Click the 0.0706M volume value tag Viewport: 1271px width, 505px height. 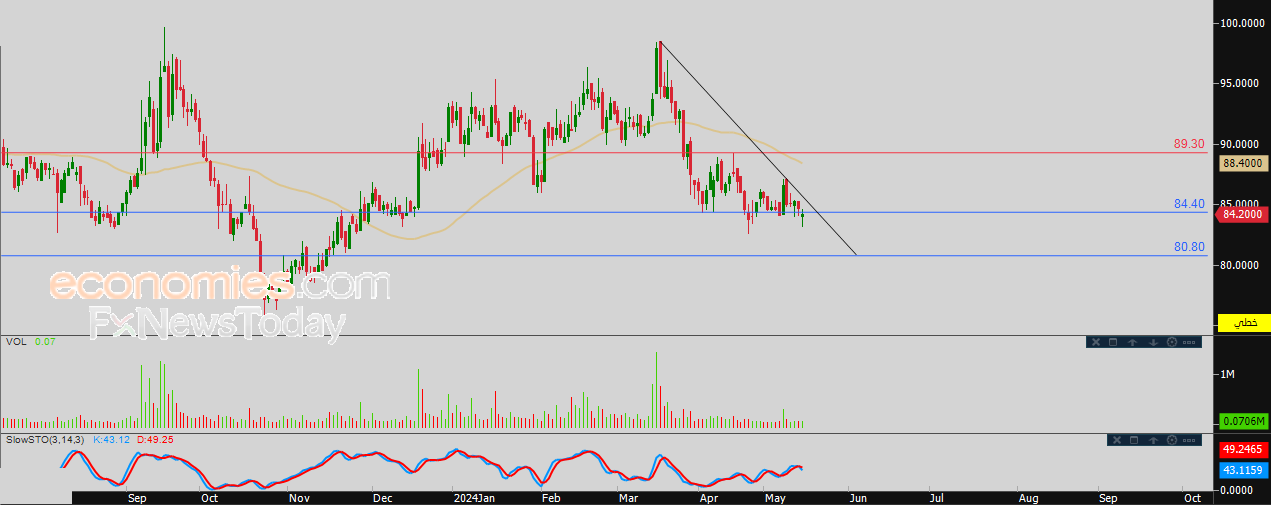coord(1243,422)
